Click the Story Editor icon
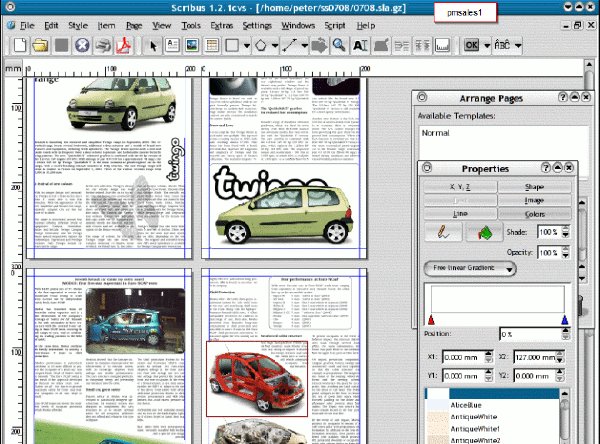This screenshot has height=444, width=600. click(x=381, y=45)
